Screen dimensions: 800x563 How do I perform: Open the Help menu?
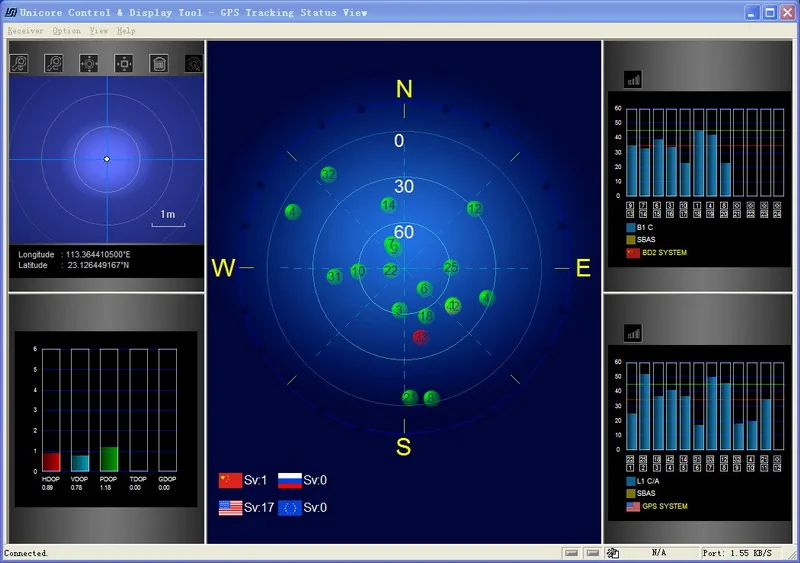pos(125,31)
